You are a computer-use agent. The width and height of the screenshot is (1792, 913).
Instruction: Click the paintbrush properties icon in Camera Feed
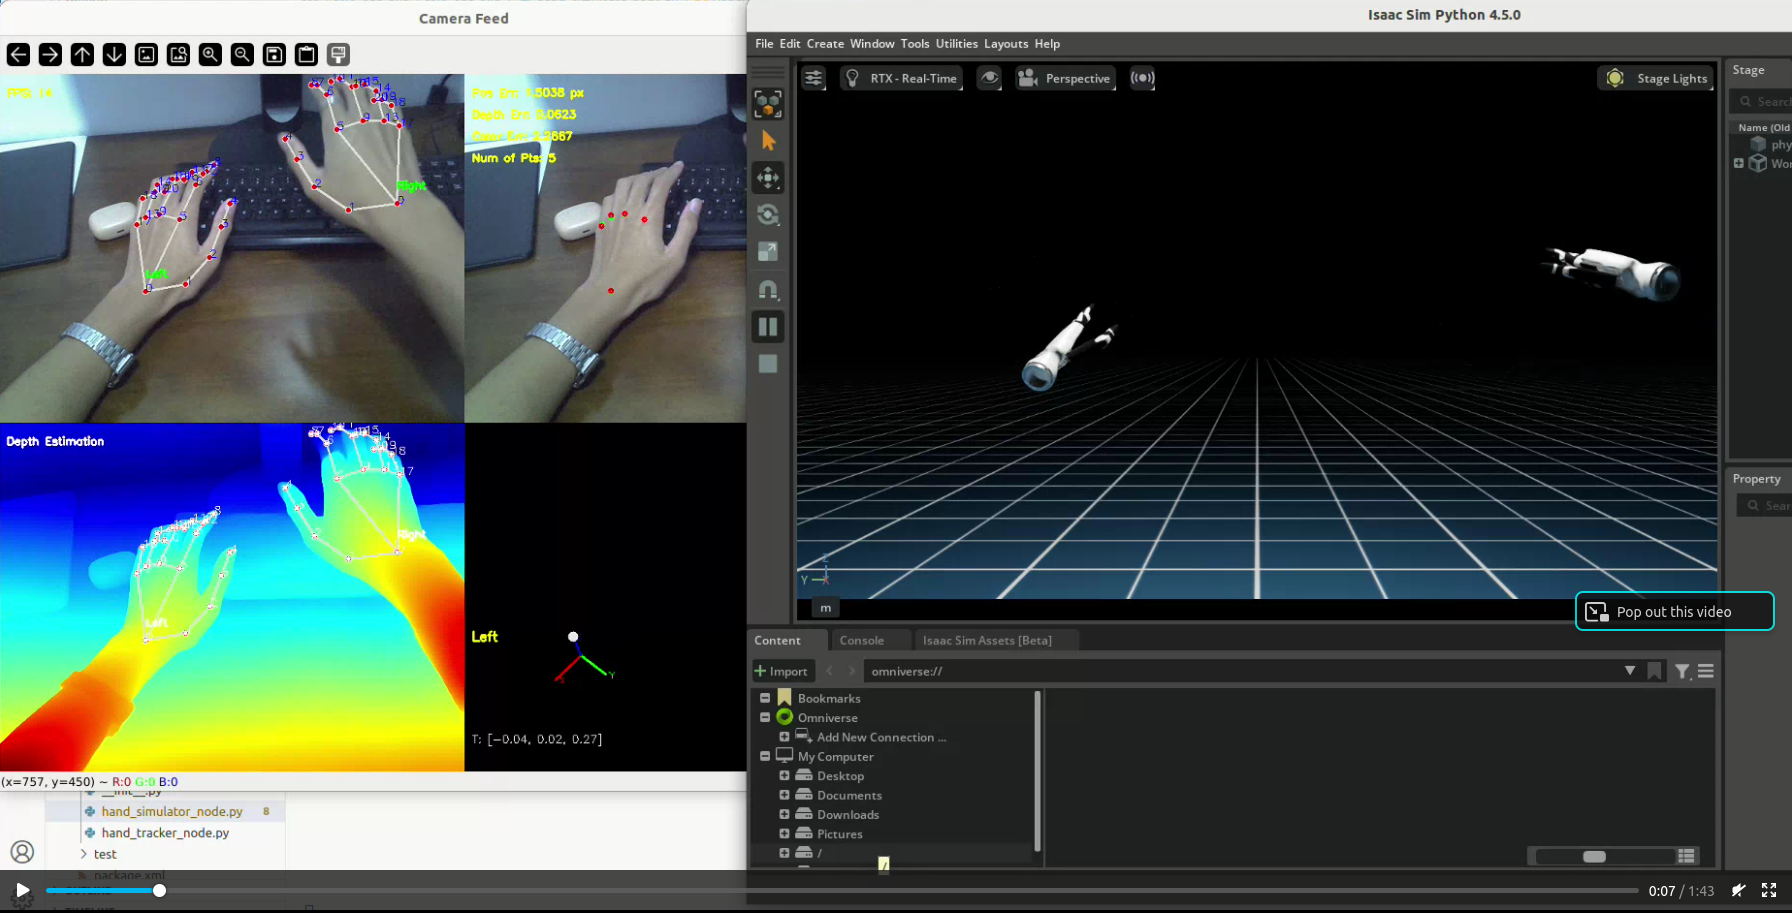click(x=338, y=55)
